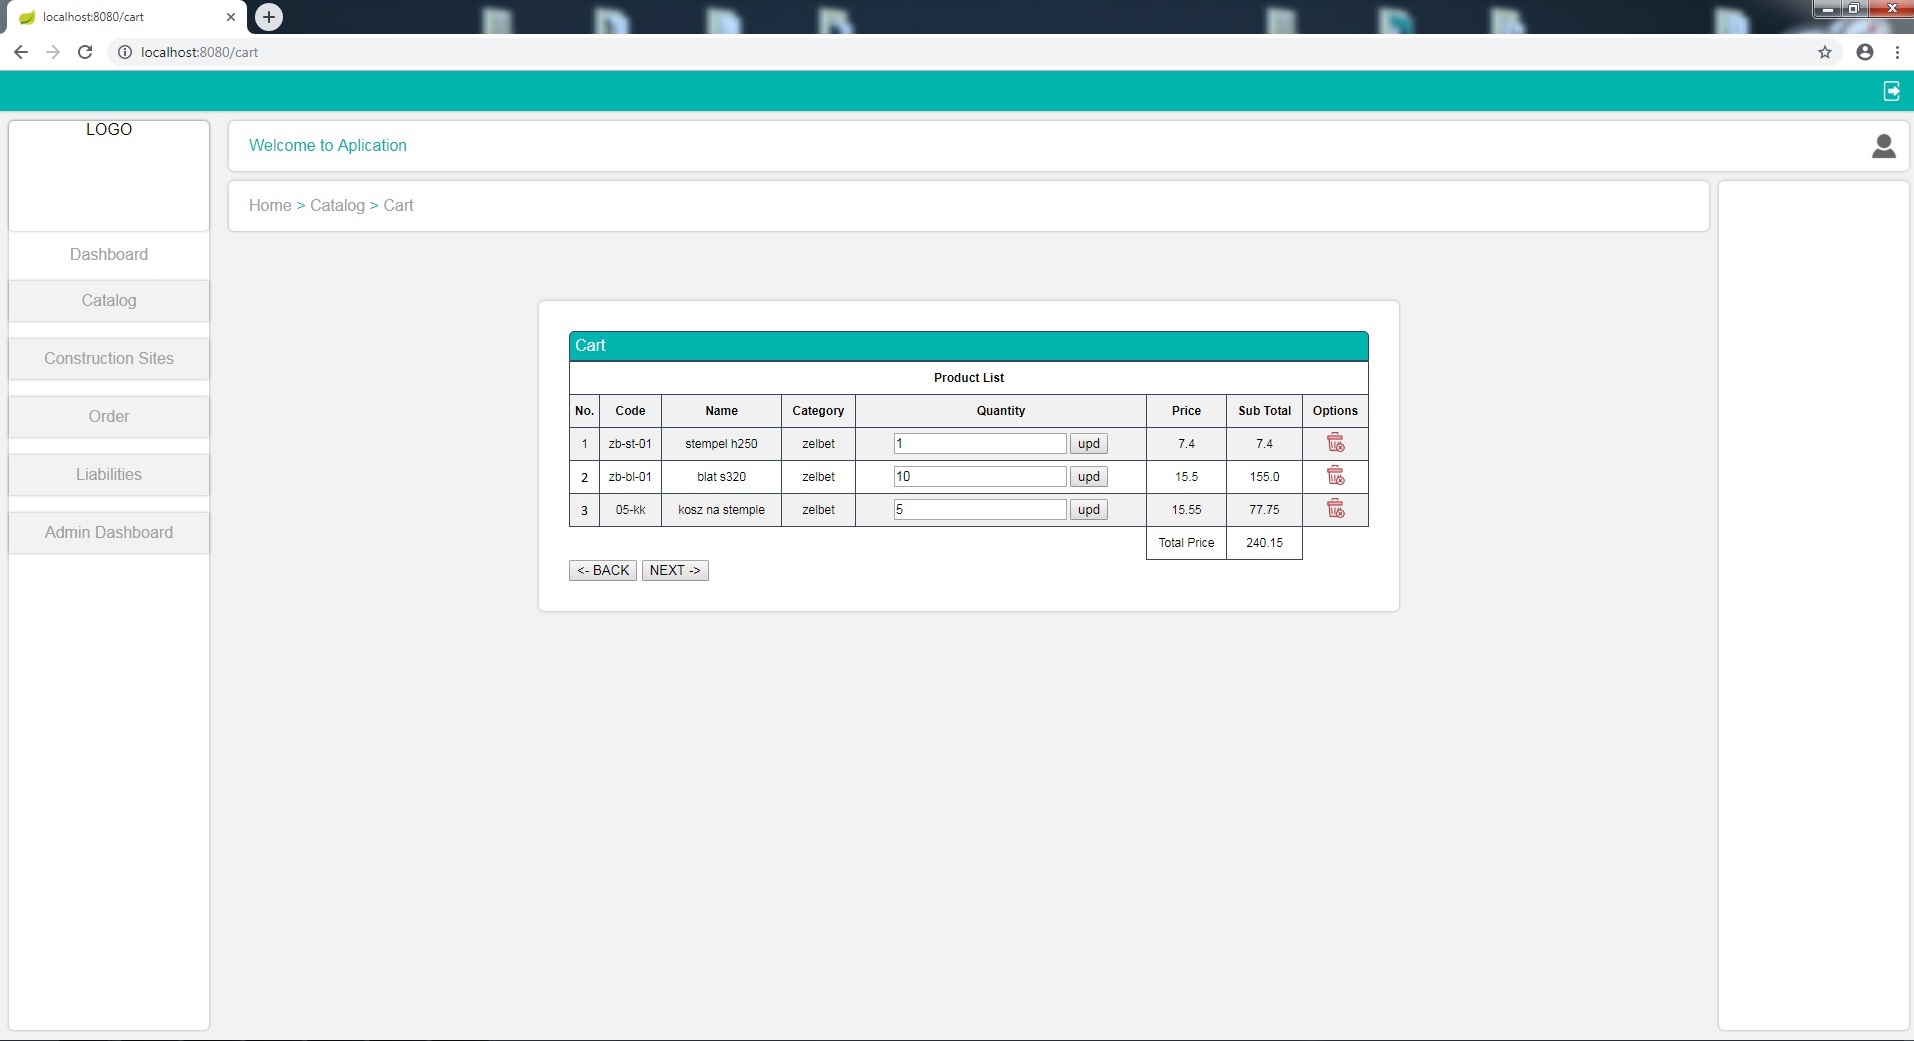Click the total price value 240.15
The image size is (1914, 1041).
(x=1264, y=542)
